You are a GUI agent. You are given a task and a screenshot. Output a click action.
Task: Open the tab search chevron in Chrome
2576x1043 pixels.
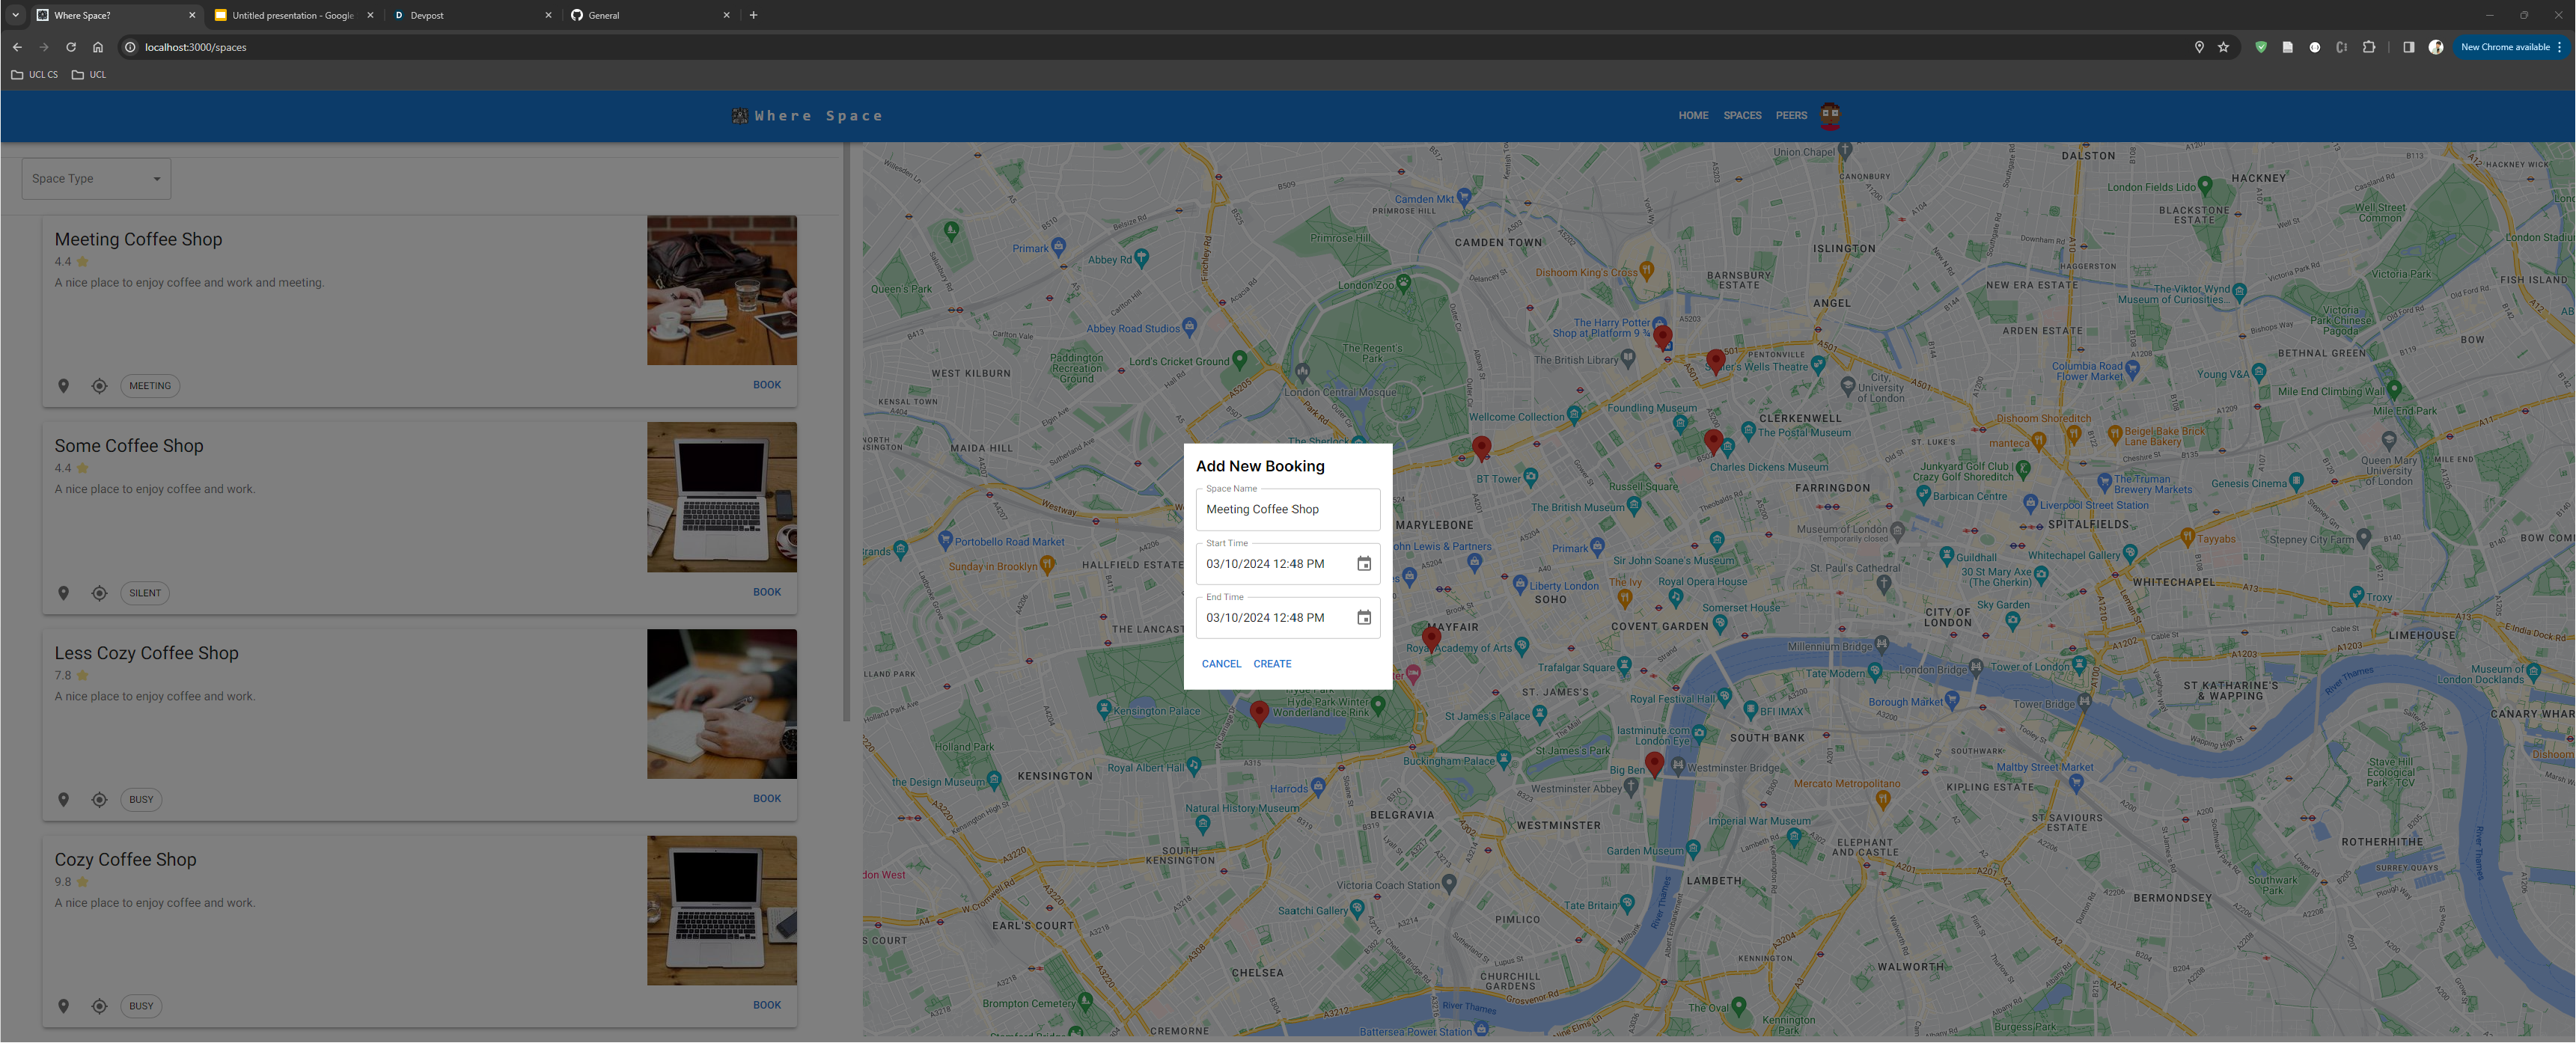15,15
